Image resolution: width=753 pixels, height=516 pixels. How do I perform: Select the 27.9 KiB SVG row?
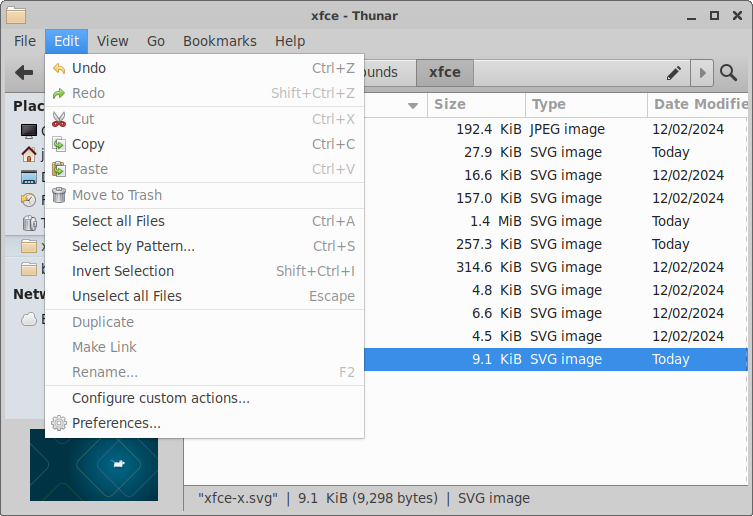556,152
